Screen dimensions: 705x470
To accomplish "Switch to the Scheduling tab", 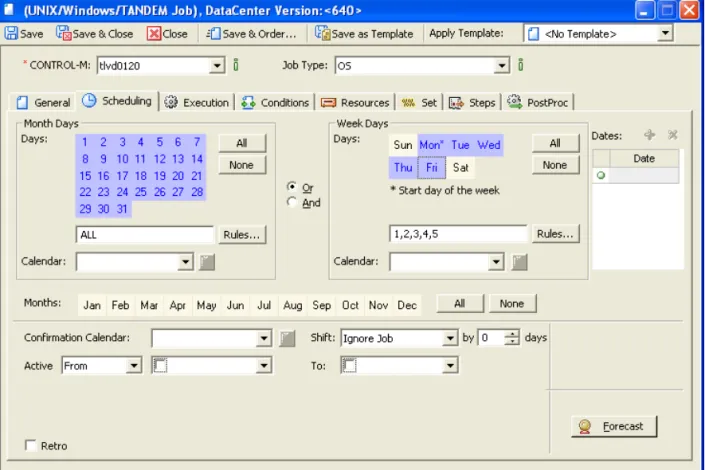I will 117,101.
